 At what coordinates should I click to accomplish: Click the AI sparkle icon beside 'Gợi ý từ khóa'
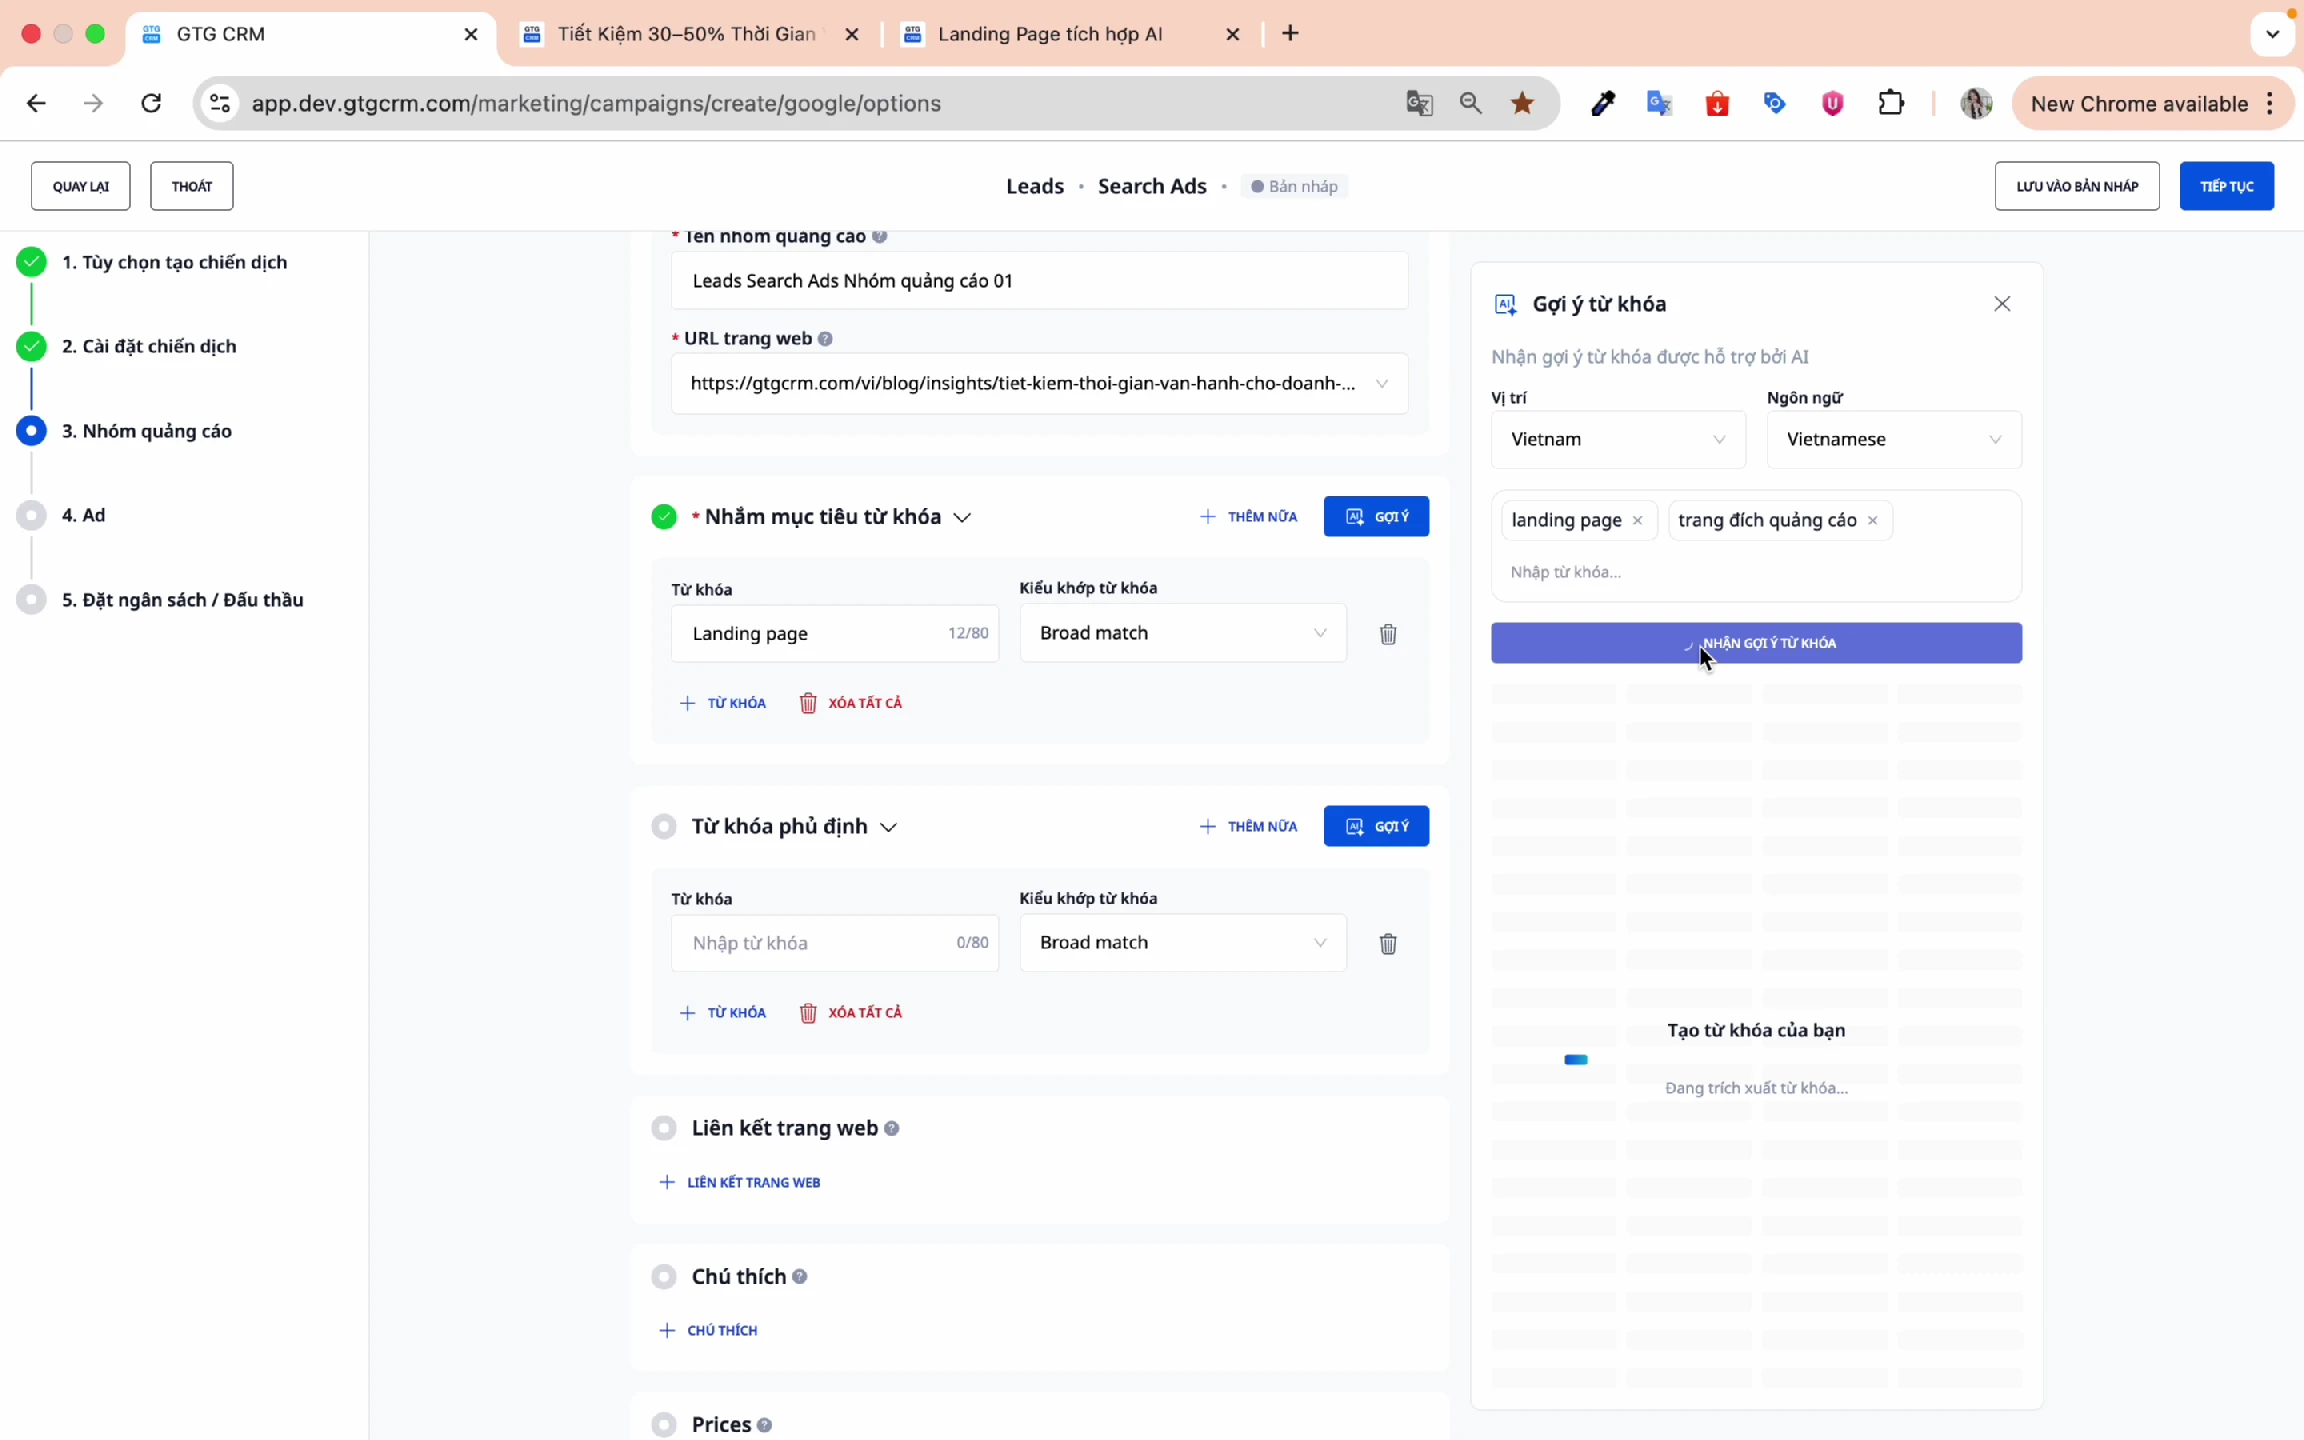point(1505,304)
